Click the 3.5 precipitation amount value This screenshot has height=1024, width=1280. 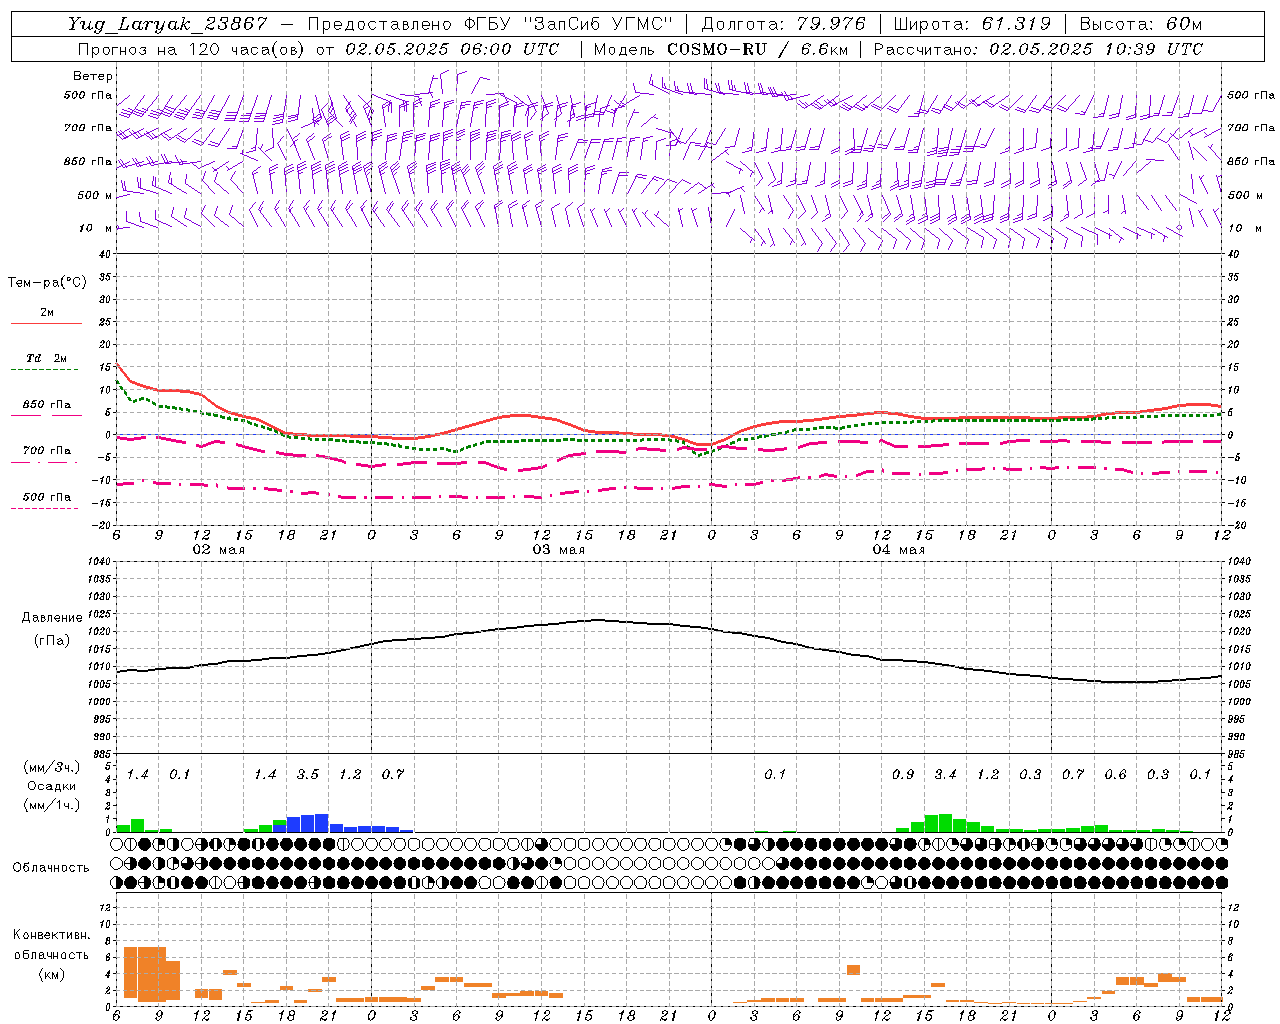tap(308, 775)
